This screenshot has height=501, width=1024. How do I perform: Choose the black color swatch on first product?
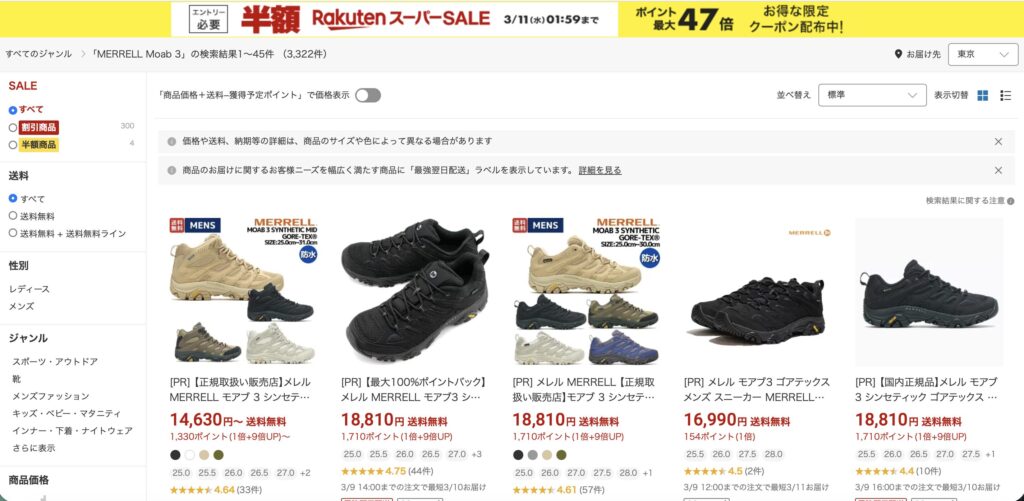tap(175, 455)
